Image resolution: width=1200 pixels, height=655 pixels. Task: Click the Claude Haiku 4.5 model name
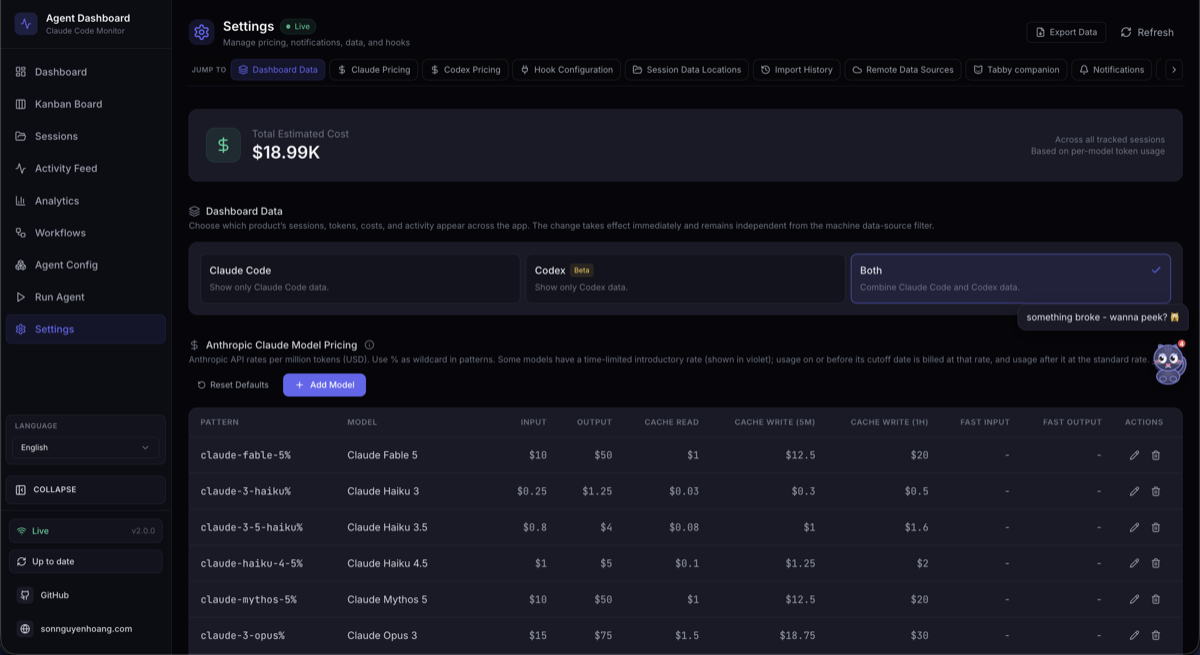tap(387, 563)
